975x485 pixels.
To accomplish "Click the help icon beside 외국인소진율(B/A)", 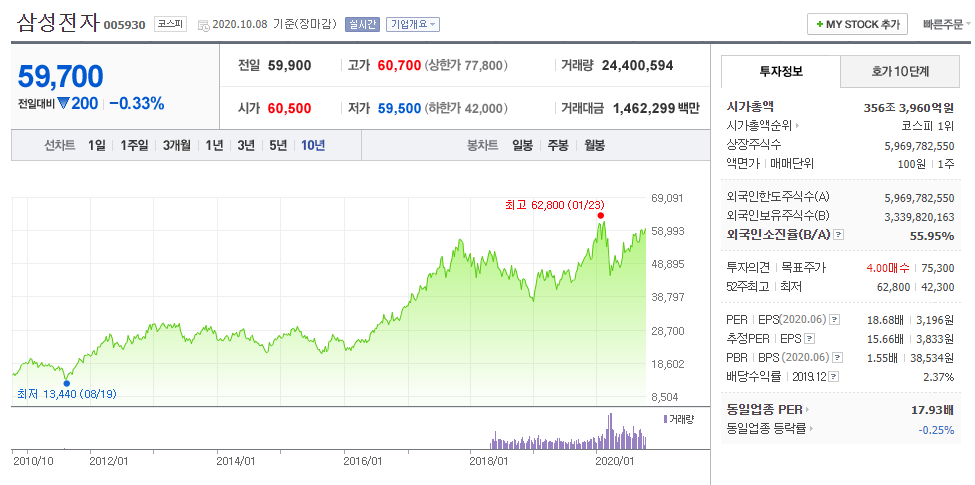I will pos(839,235).
